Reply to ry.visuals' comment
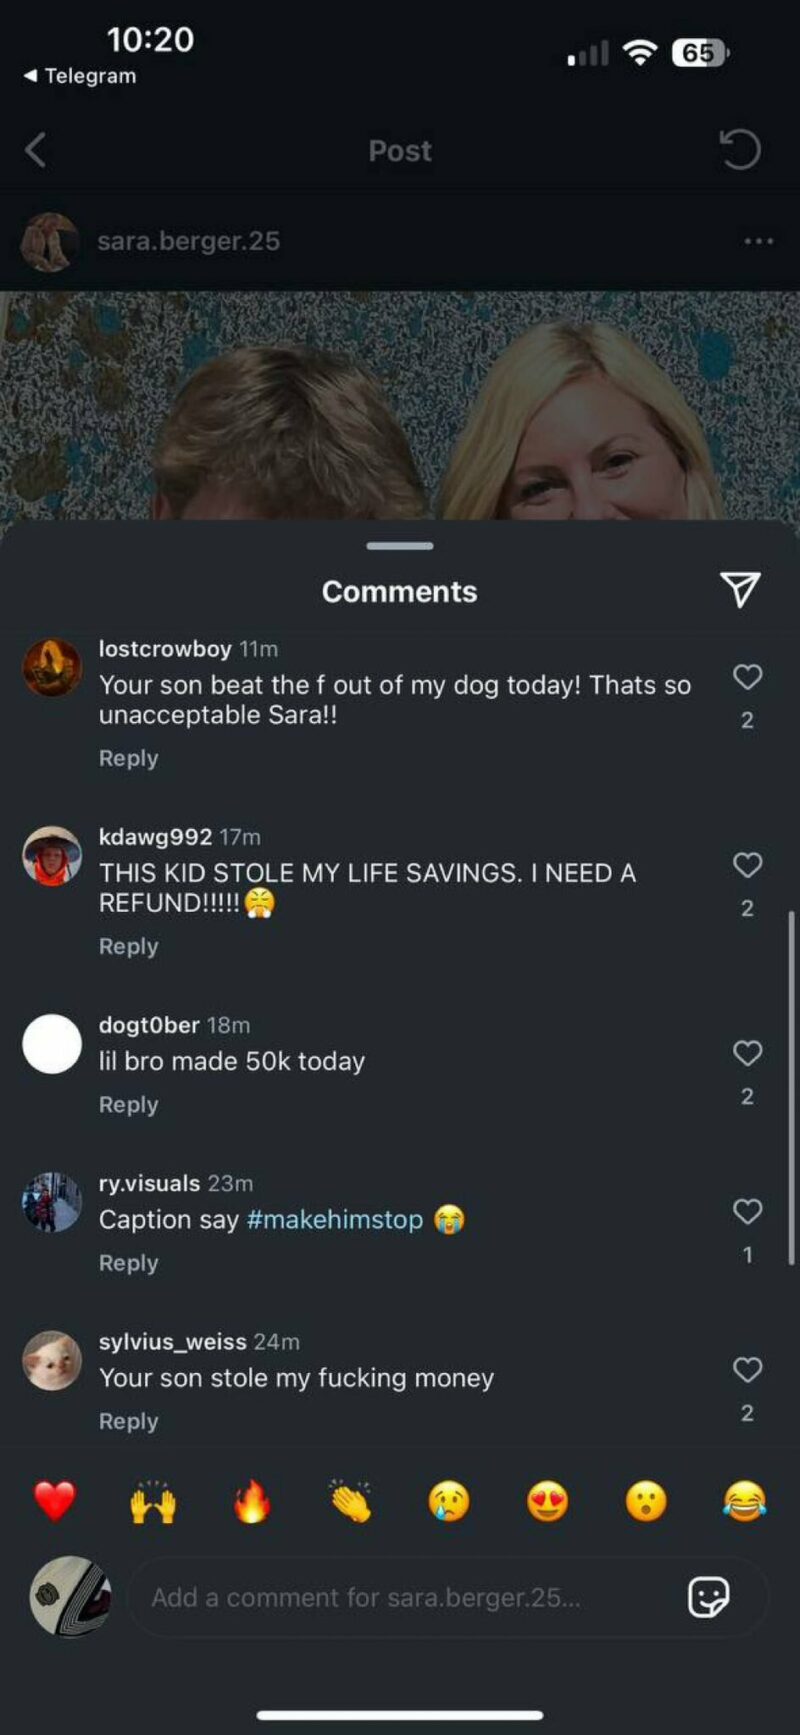The width and height of the screenshot is (800, 1735). coord(128,1263)
